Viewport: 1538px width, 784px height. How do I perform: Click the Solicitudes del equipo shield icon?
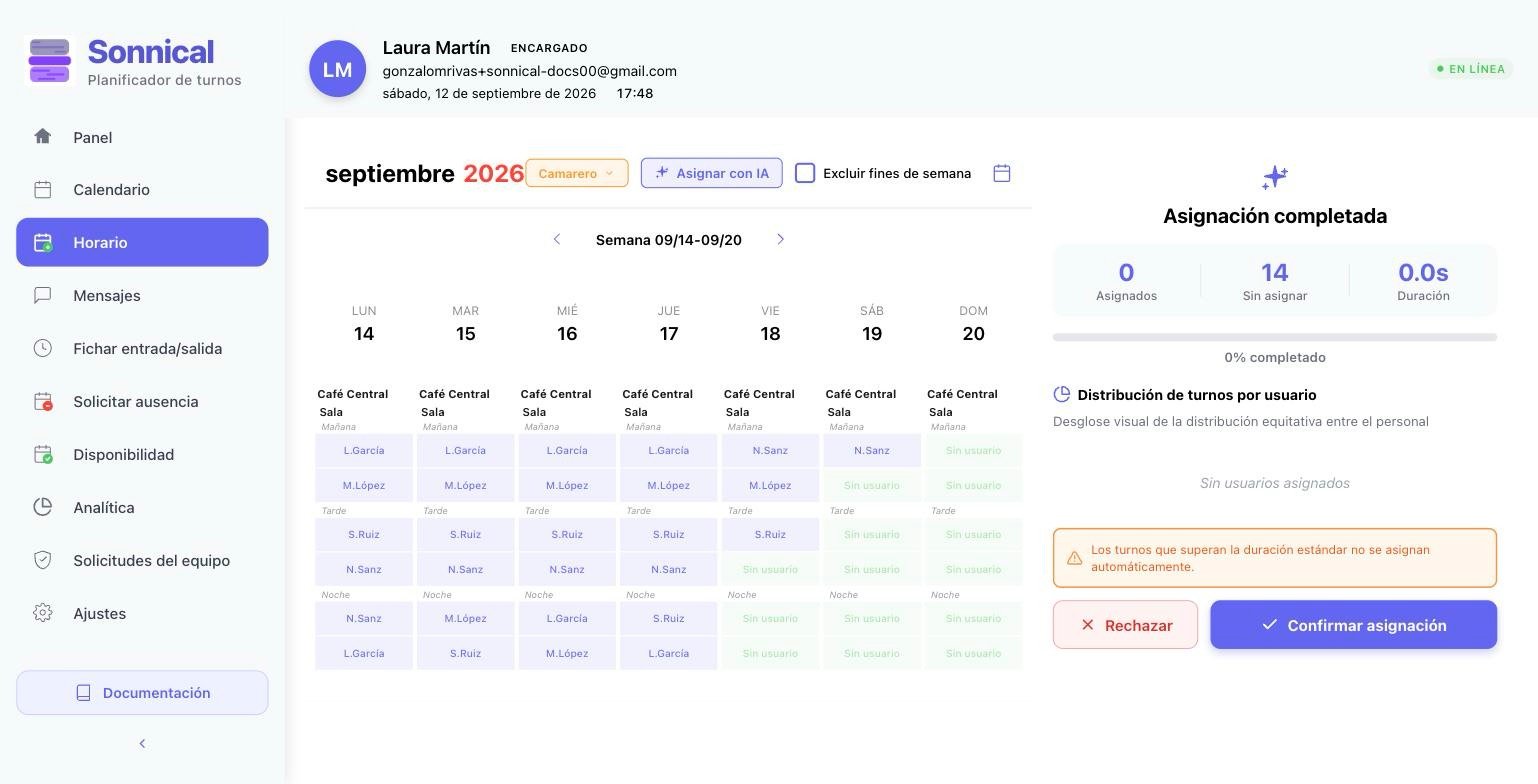pos(42,560)
